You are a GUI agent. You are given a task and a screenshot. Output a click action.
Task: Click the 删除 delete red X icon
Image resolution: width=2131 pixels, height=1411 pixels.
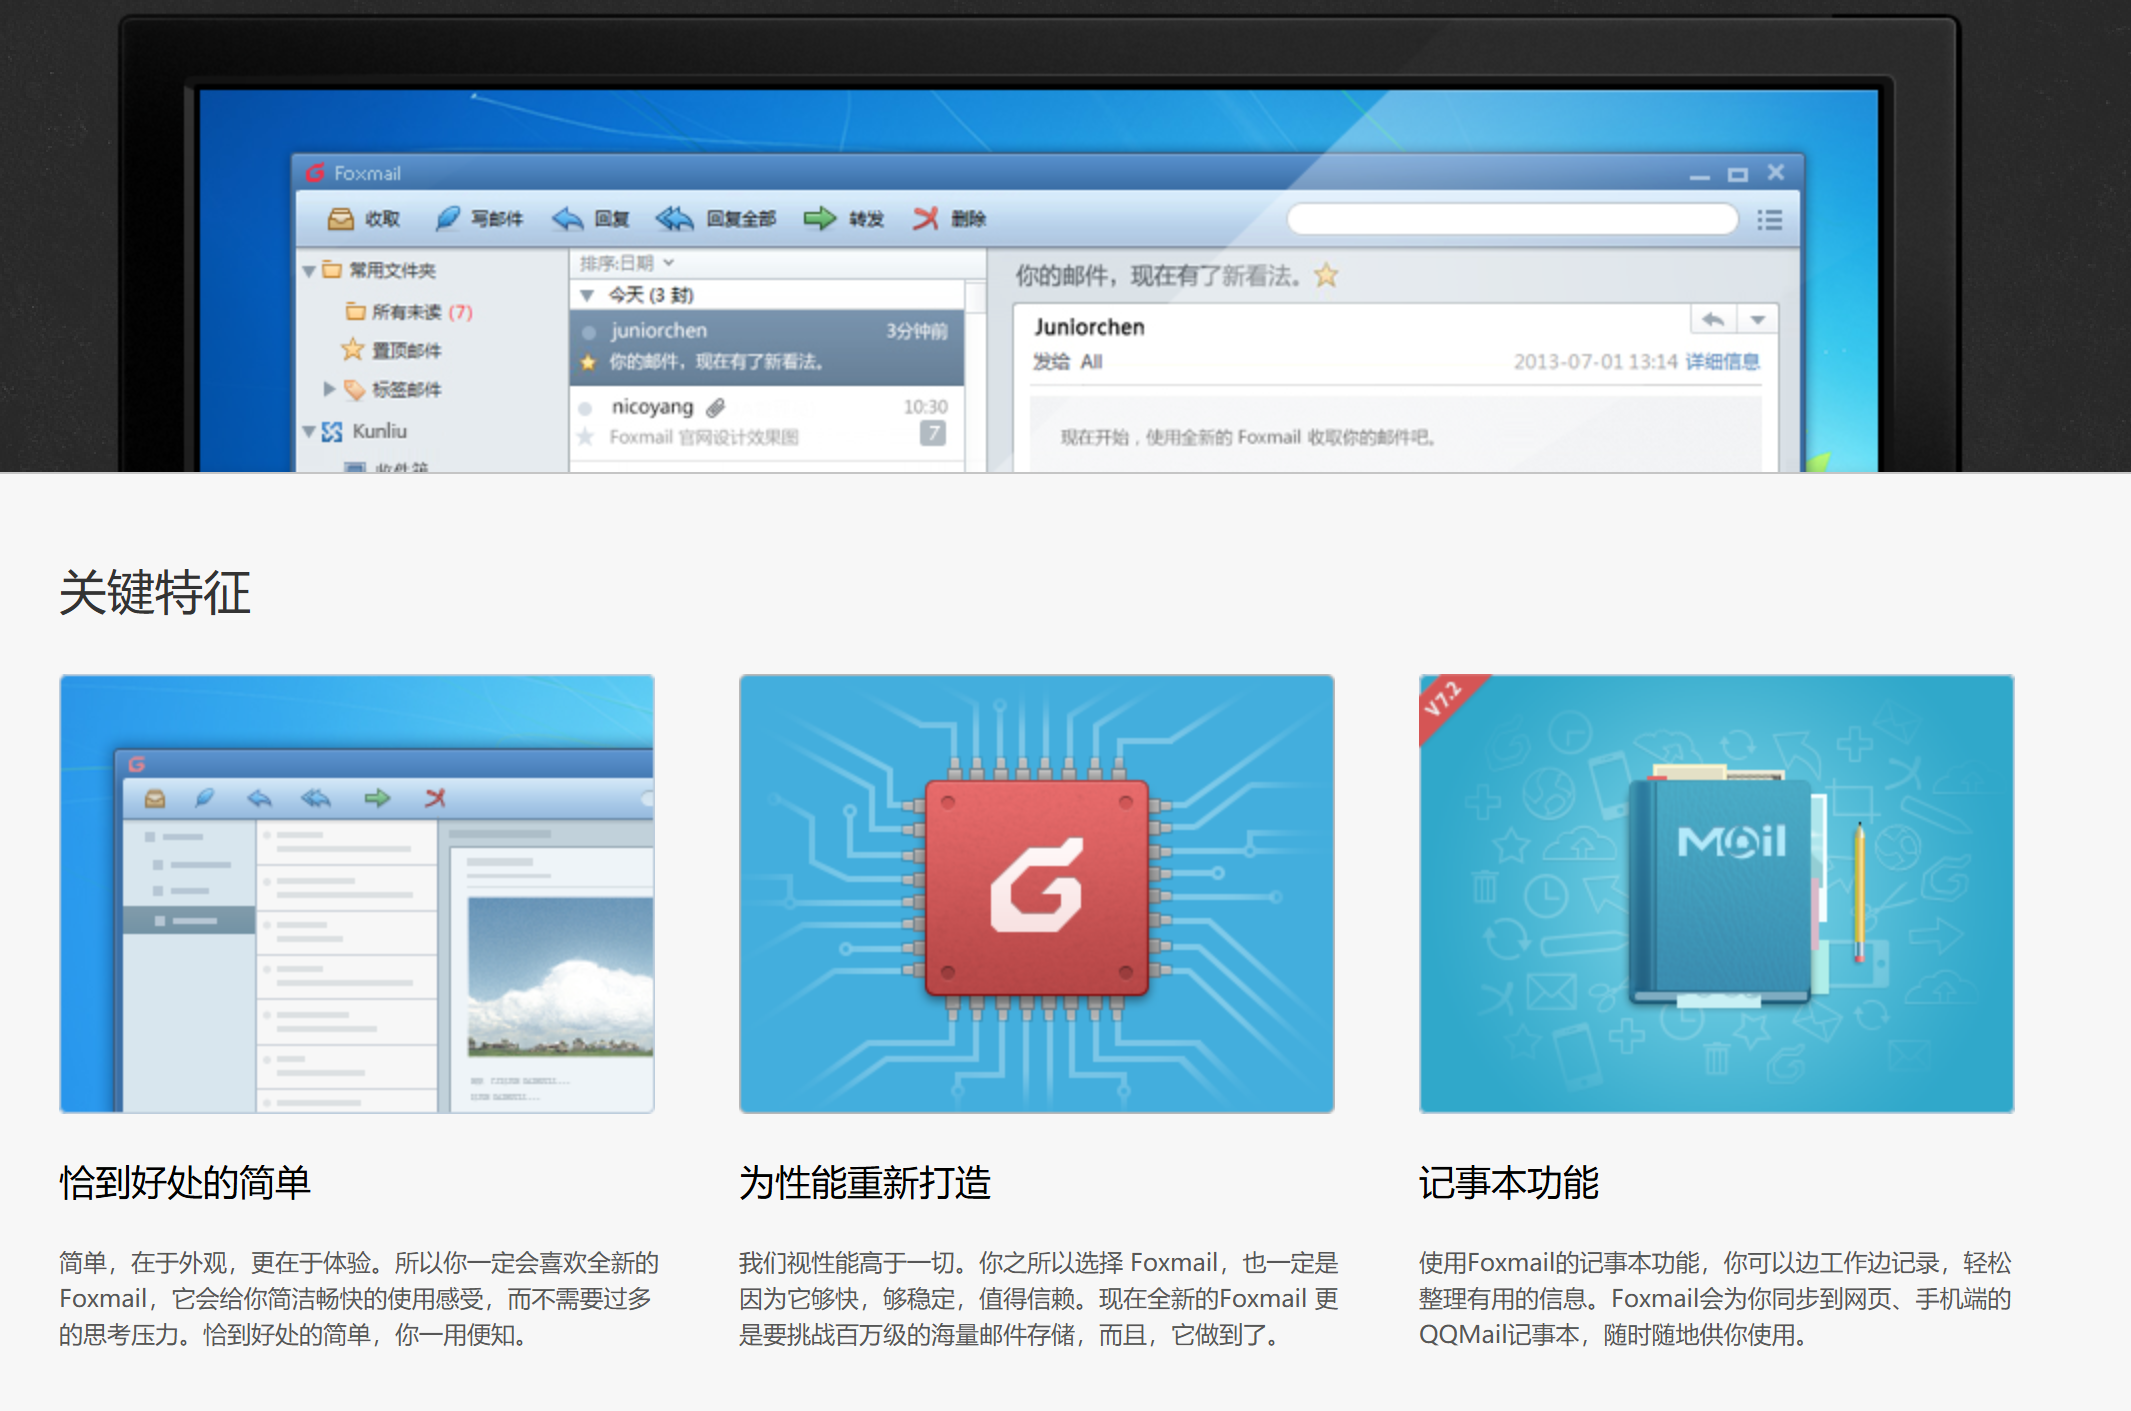926,218
